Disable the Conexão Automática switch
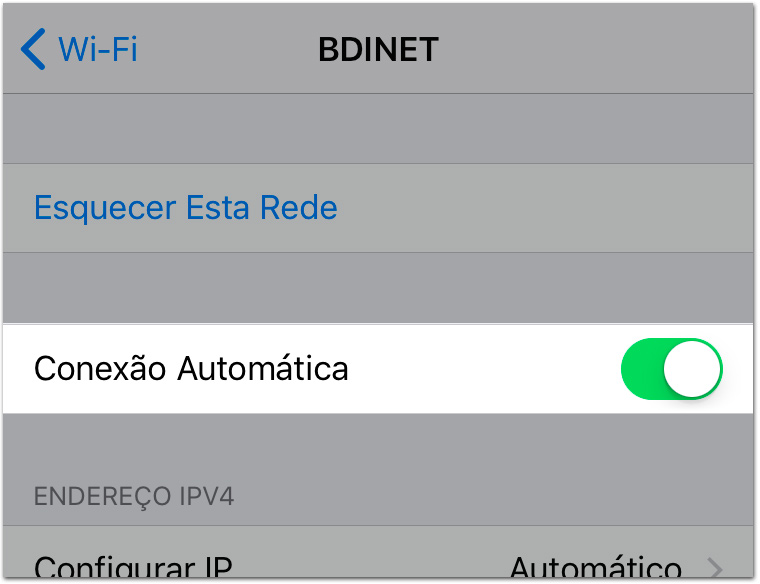The width and height of the screenshot is (760, 584). coord(671,369)
